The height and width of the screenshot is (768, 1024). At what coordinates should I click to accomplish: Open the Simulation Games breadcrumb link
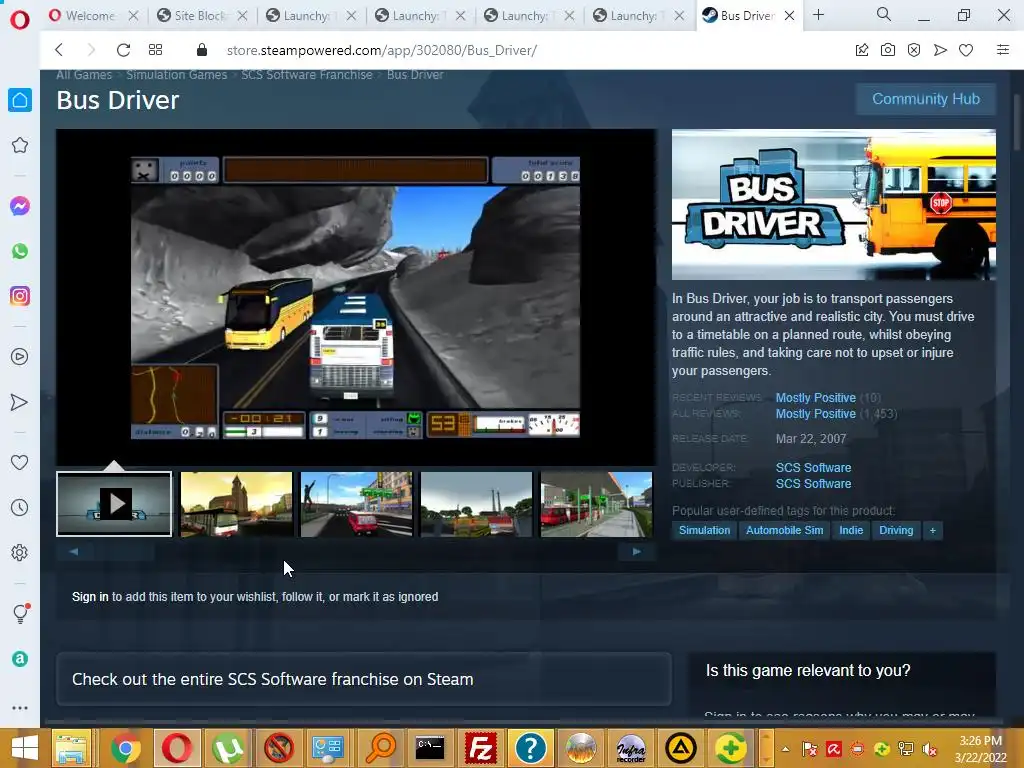(x=176, y=74)
